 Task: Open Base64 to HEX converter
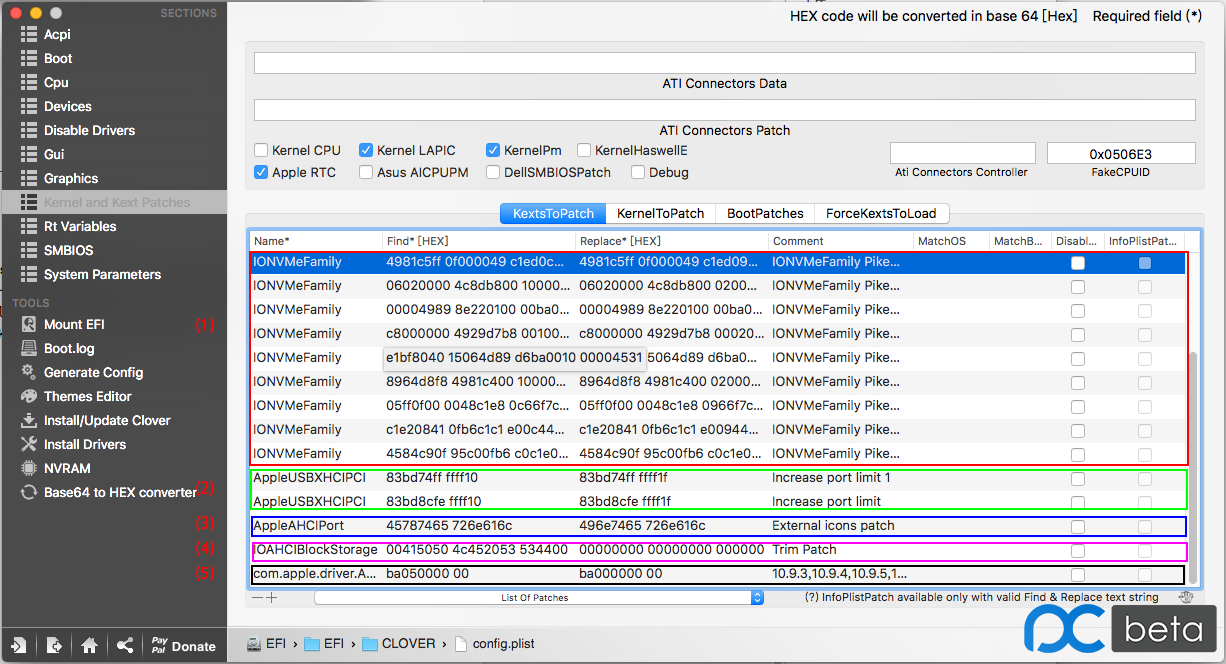tap(120, 492)
